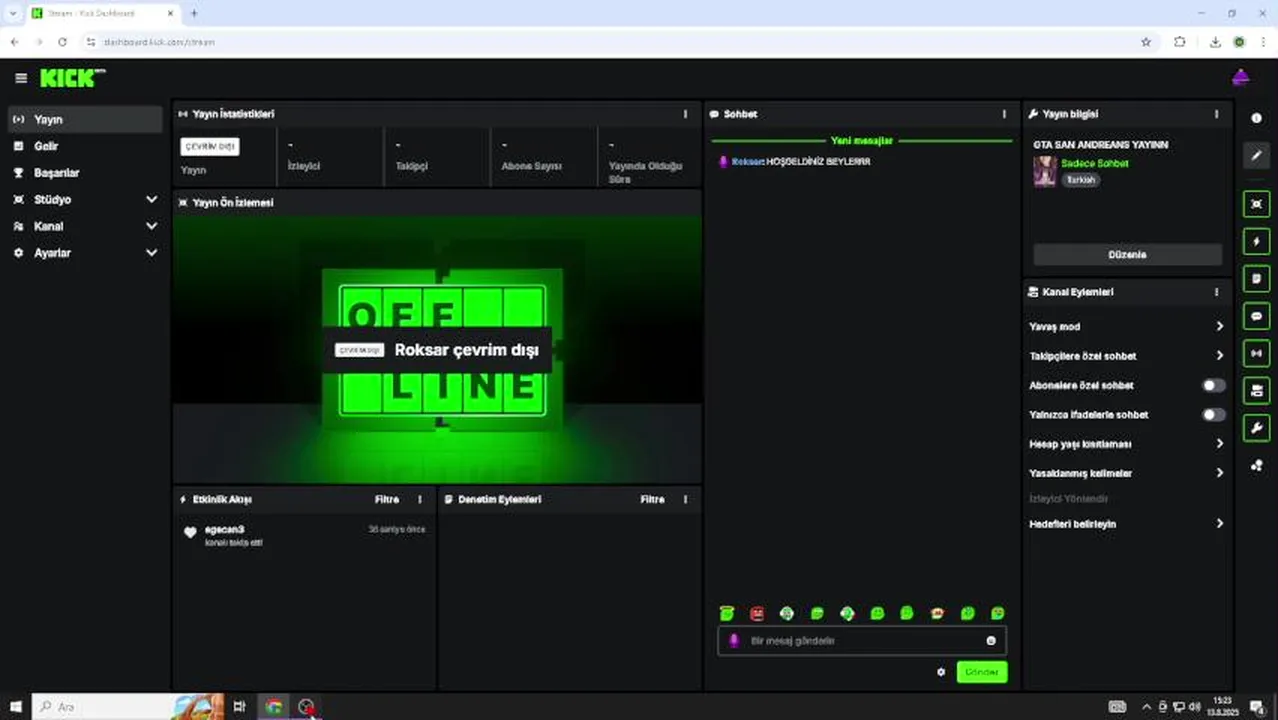Click the KICK logo
The image size is (1278, 720).
(72, 78)
